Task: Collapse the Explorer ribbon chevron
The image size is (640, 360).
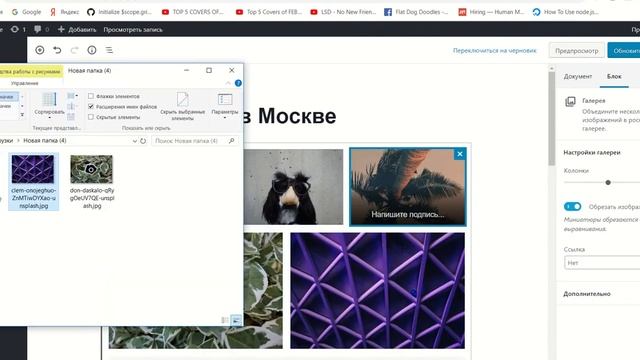Action: (228, 83)
